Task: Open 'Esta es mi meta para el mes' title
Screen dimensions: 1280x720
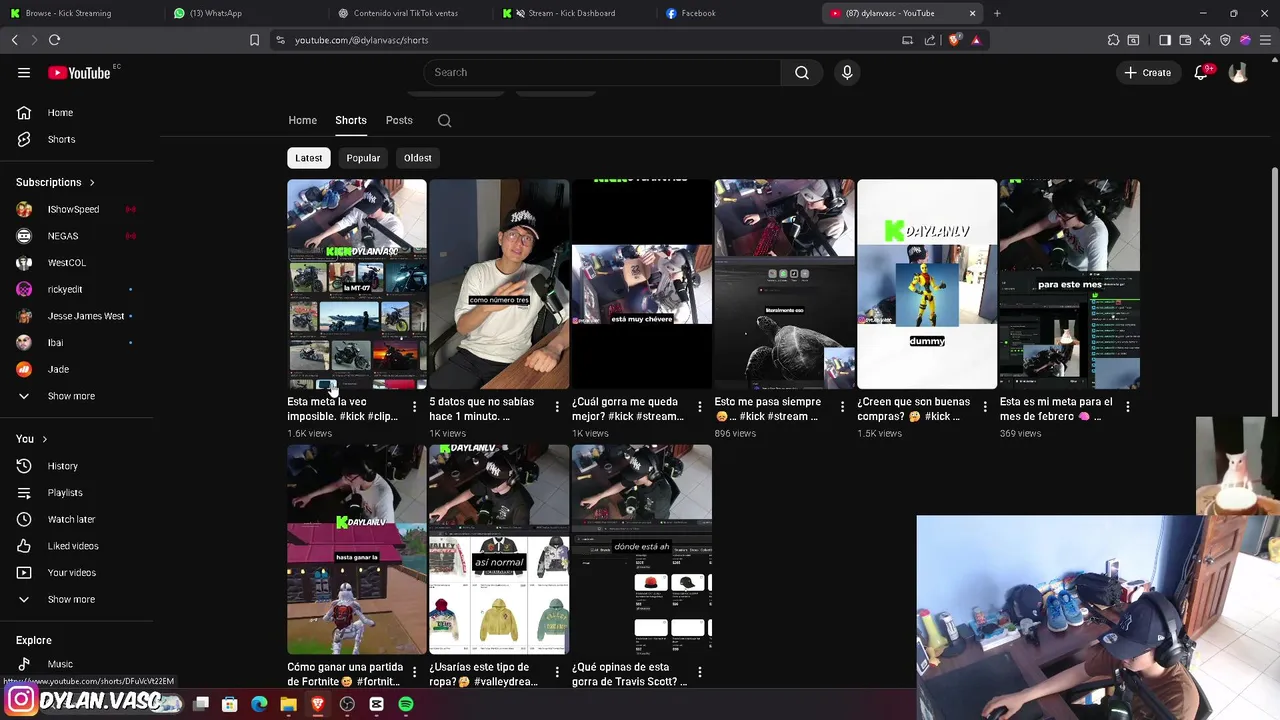Action: click(x=1056, y=409)
